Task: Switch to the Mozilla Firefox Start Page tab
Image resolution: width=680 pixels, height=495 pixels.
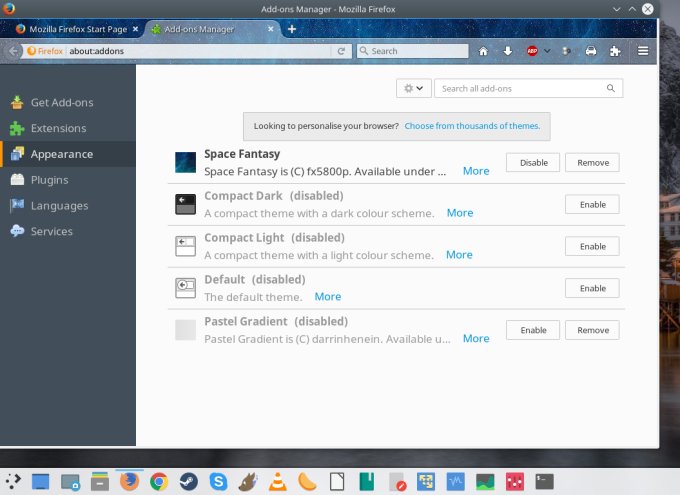Action: click(x=75, y=29)
